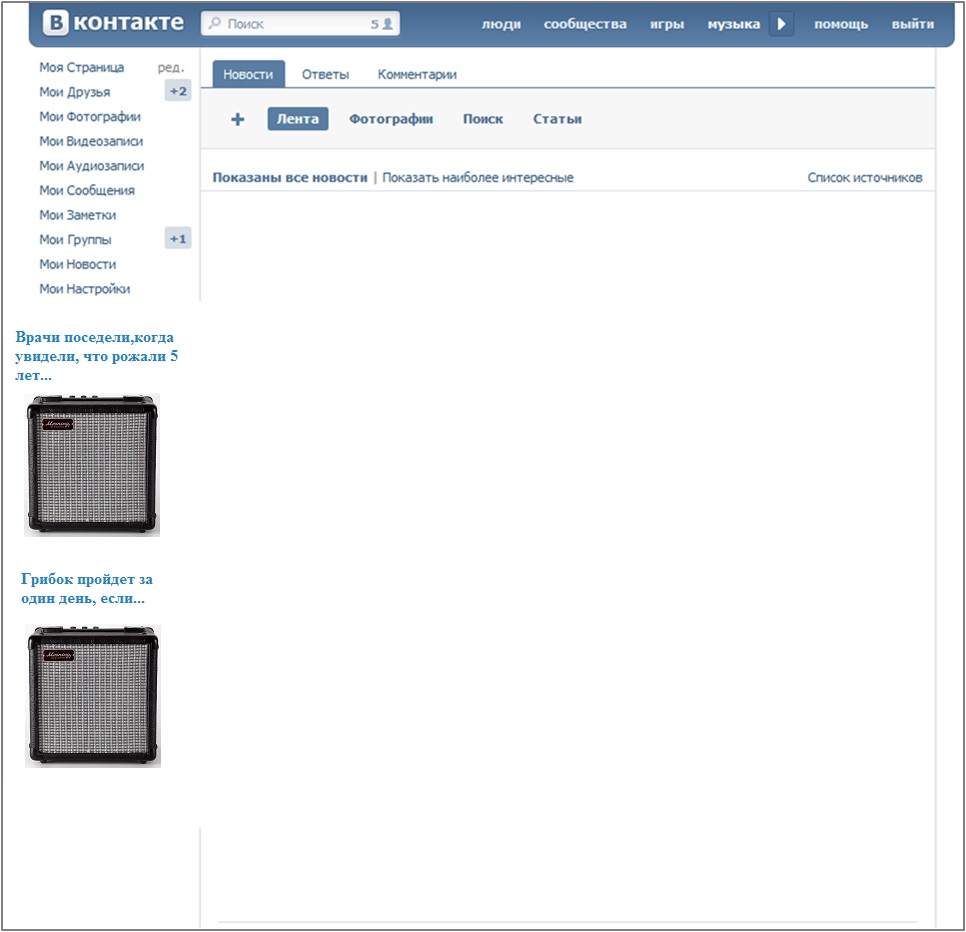Screen dimensions: 966x932
Task: Select the Лента feed filter
Action: (298, 119)
